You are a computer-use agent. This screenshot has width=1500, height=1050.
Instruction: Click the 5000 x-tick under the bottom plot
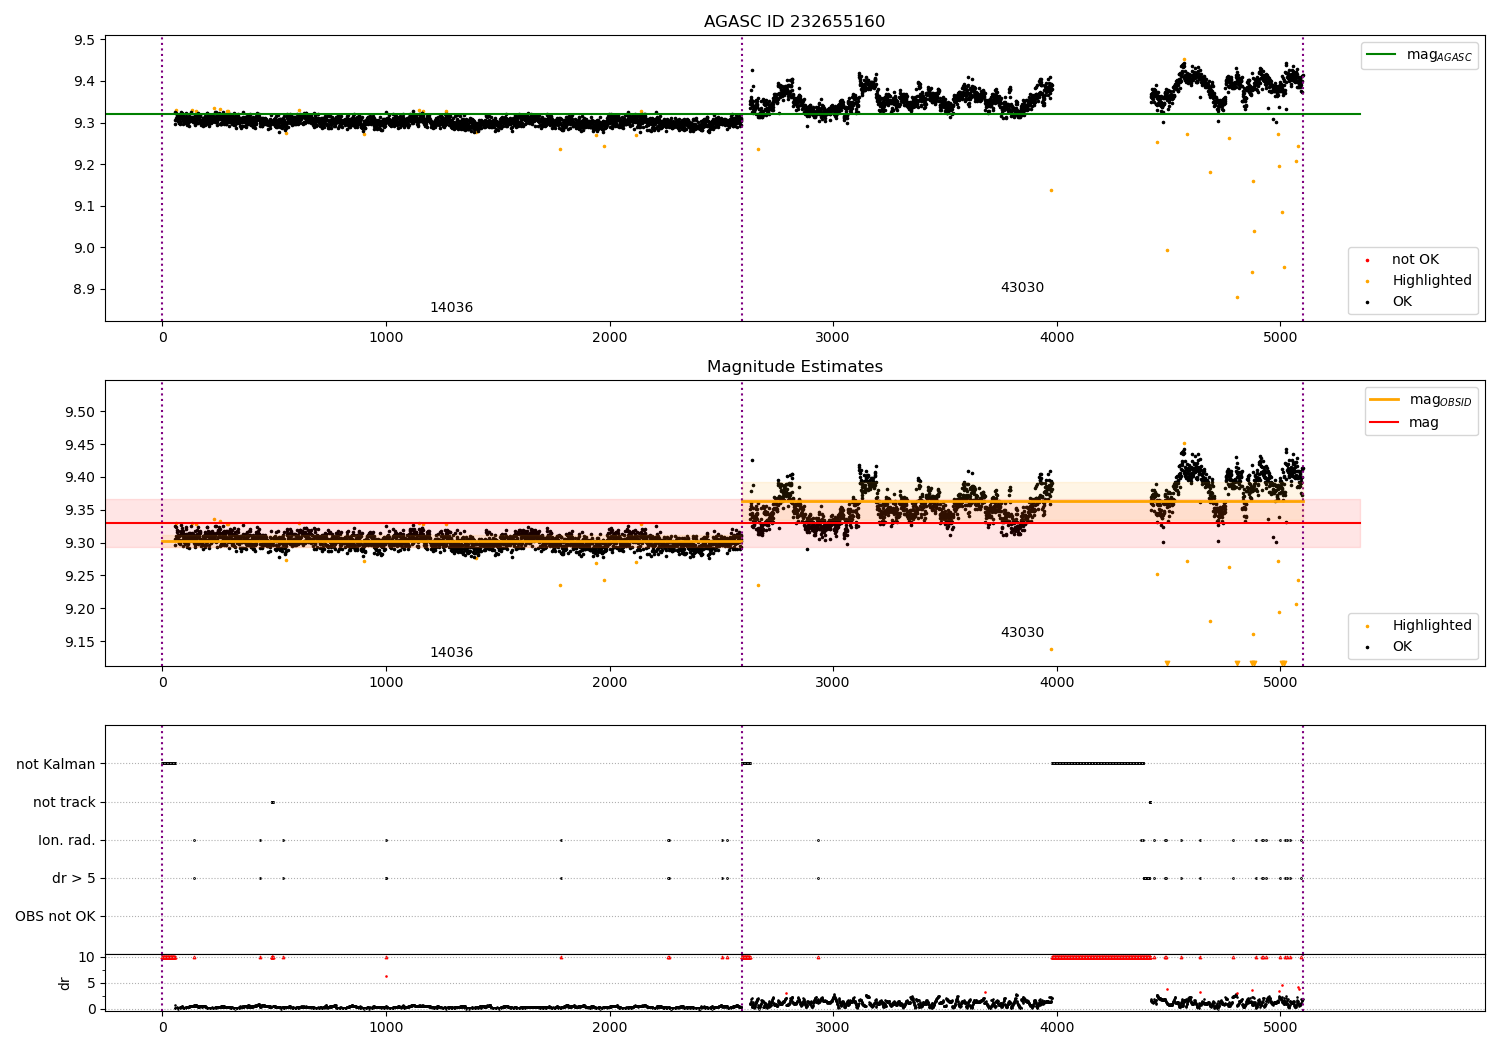coord(1280,1027)
